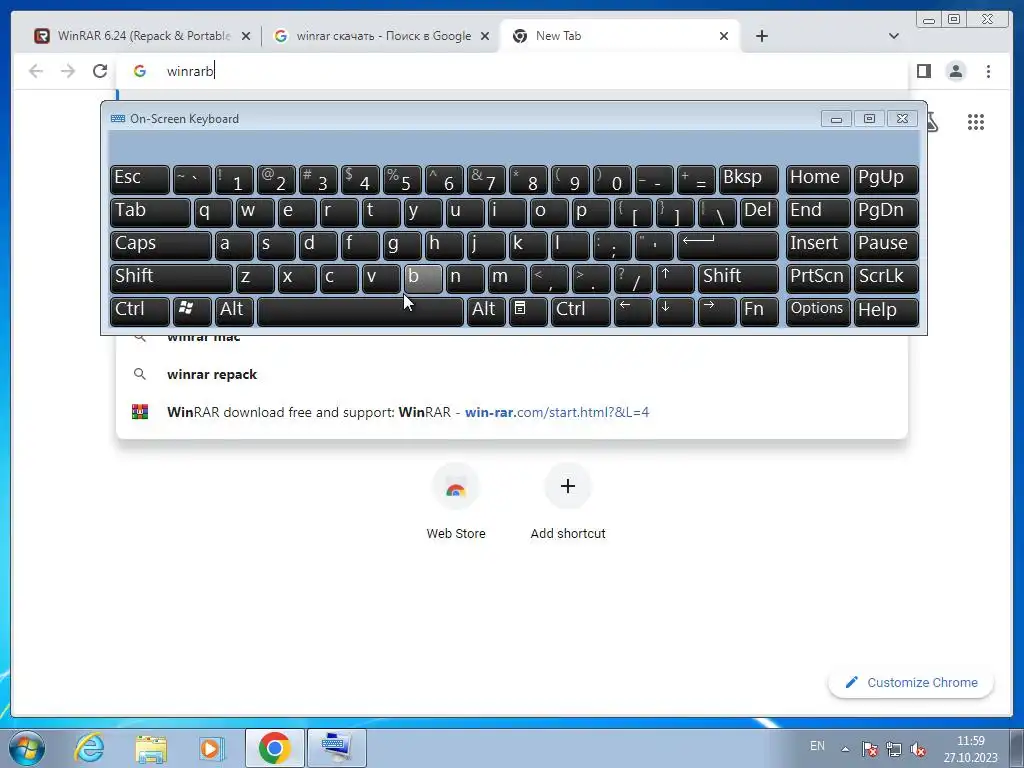Switch to the winrar скачать Google search tab

(381, 36)
